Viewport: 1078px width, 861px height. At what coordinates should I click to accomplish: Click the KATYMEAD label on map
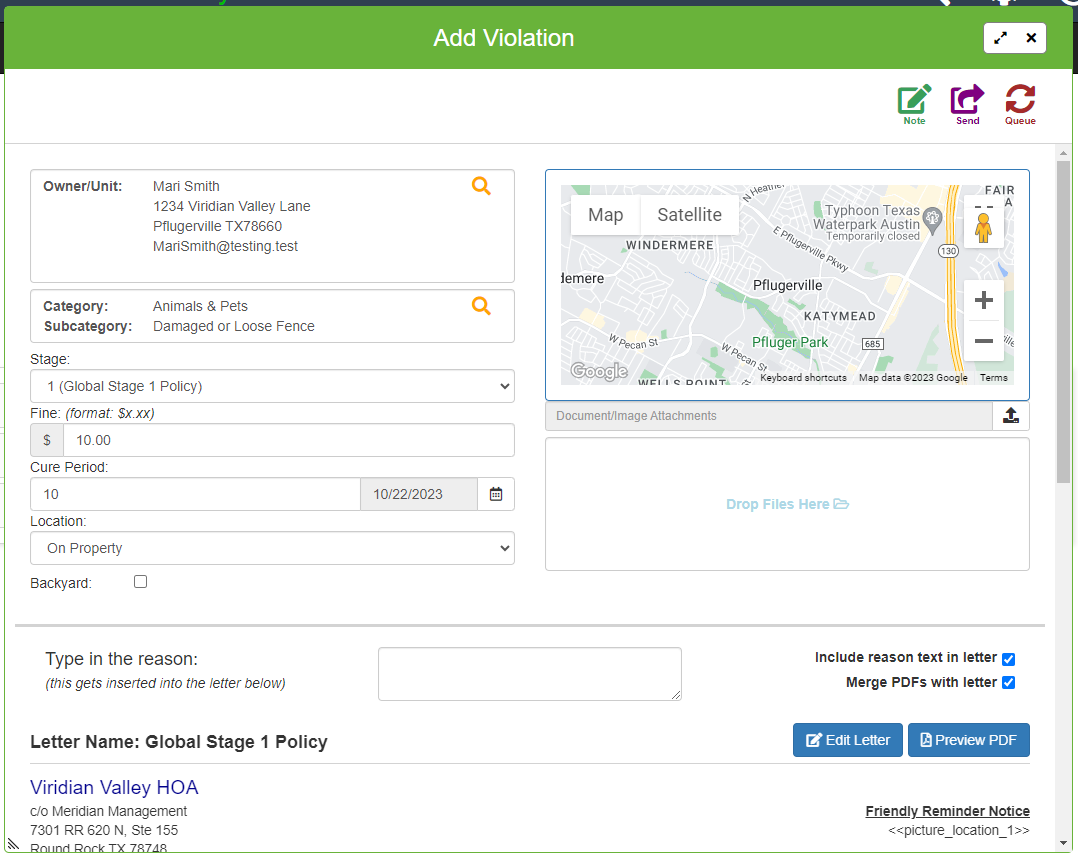[x=839, y=316]
